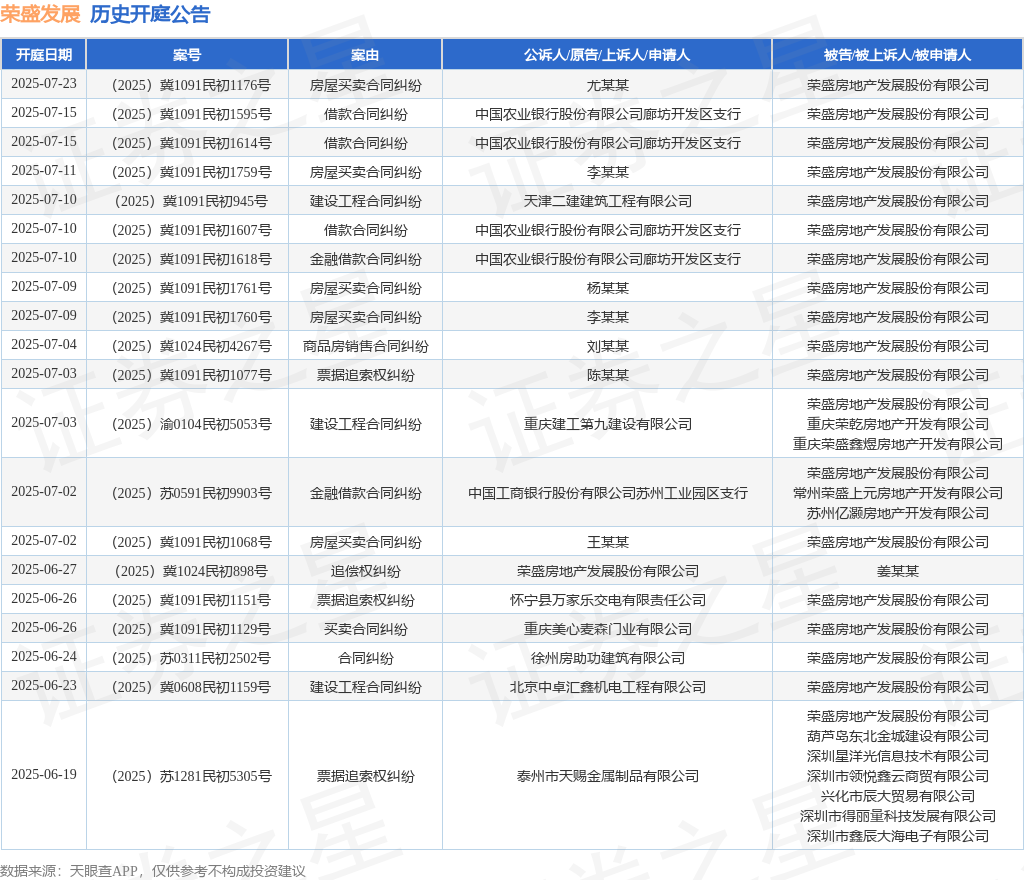Click case number "冀1024民初4267号"

(216, 346)
